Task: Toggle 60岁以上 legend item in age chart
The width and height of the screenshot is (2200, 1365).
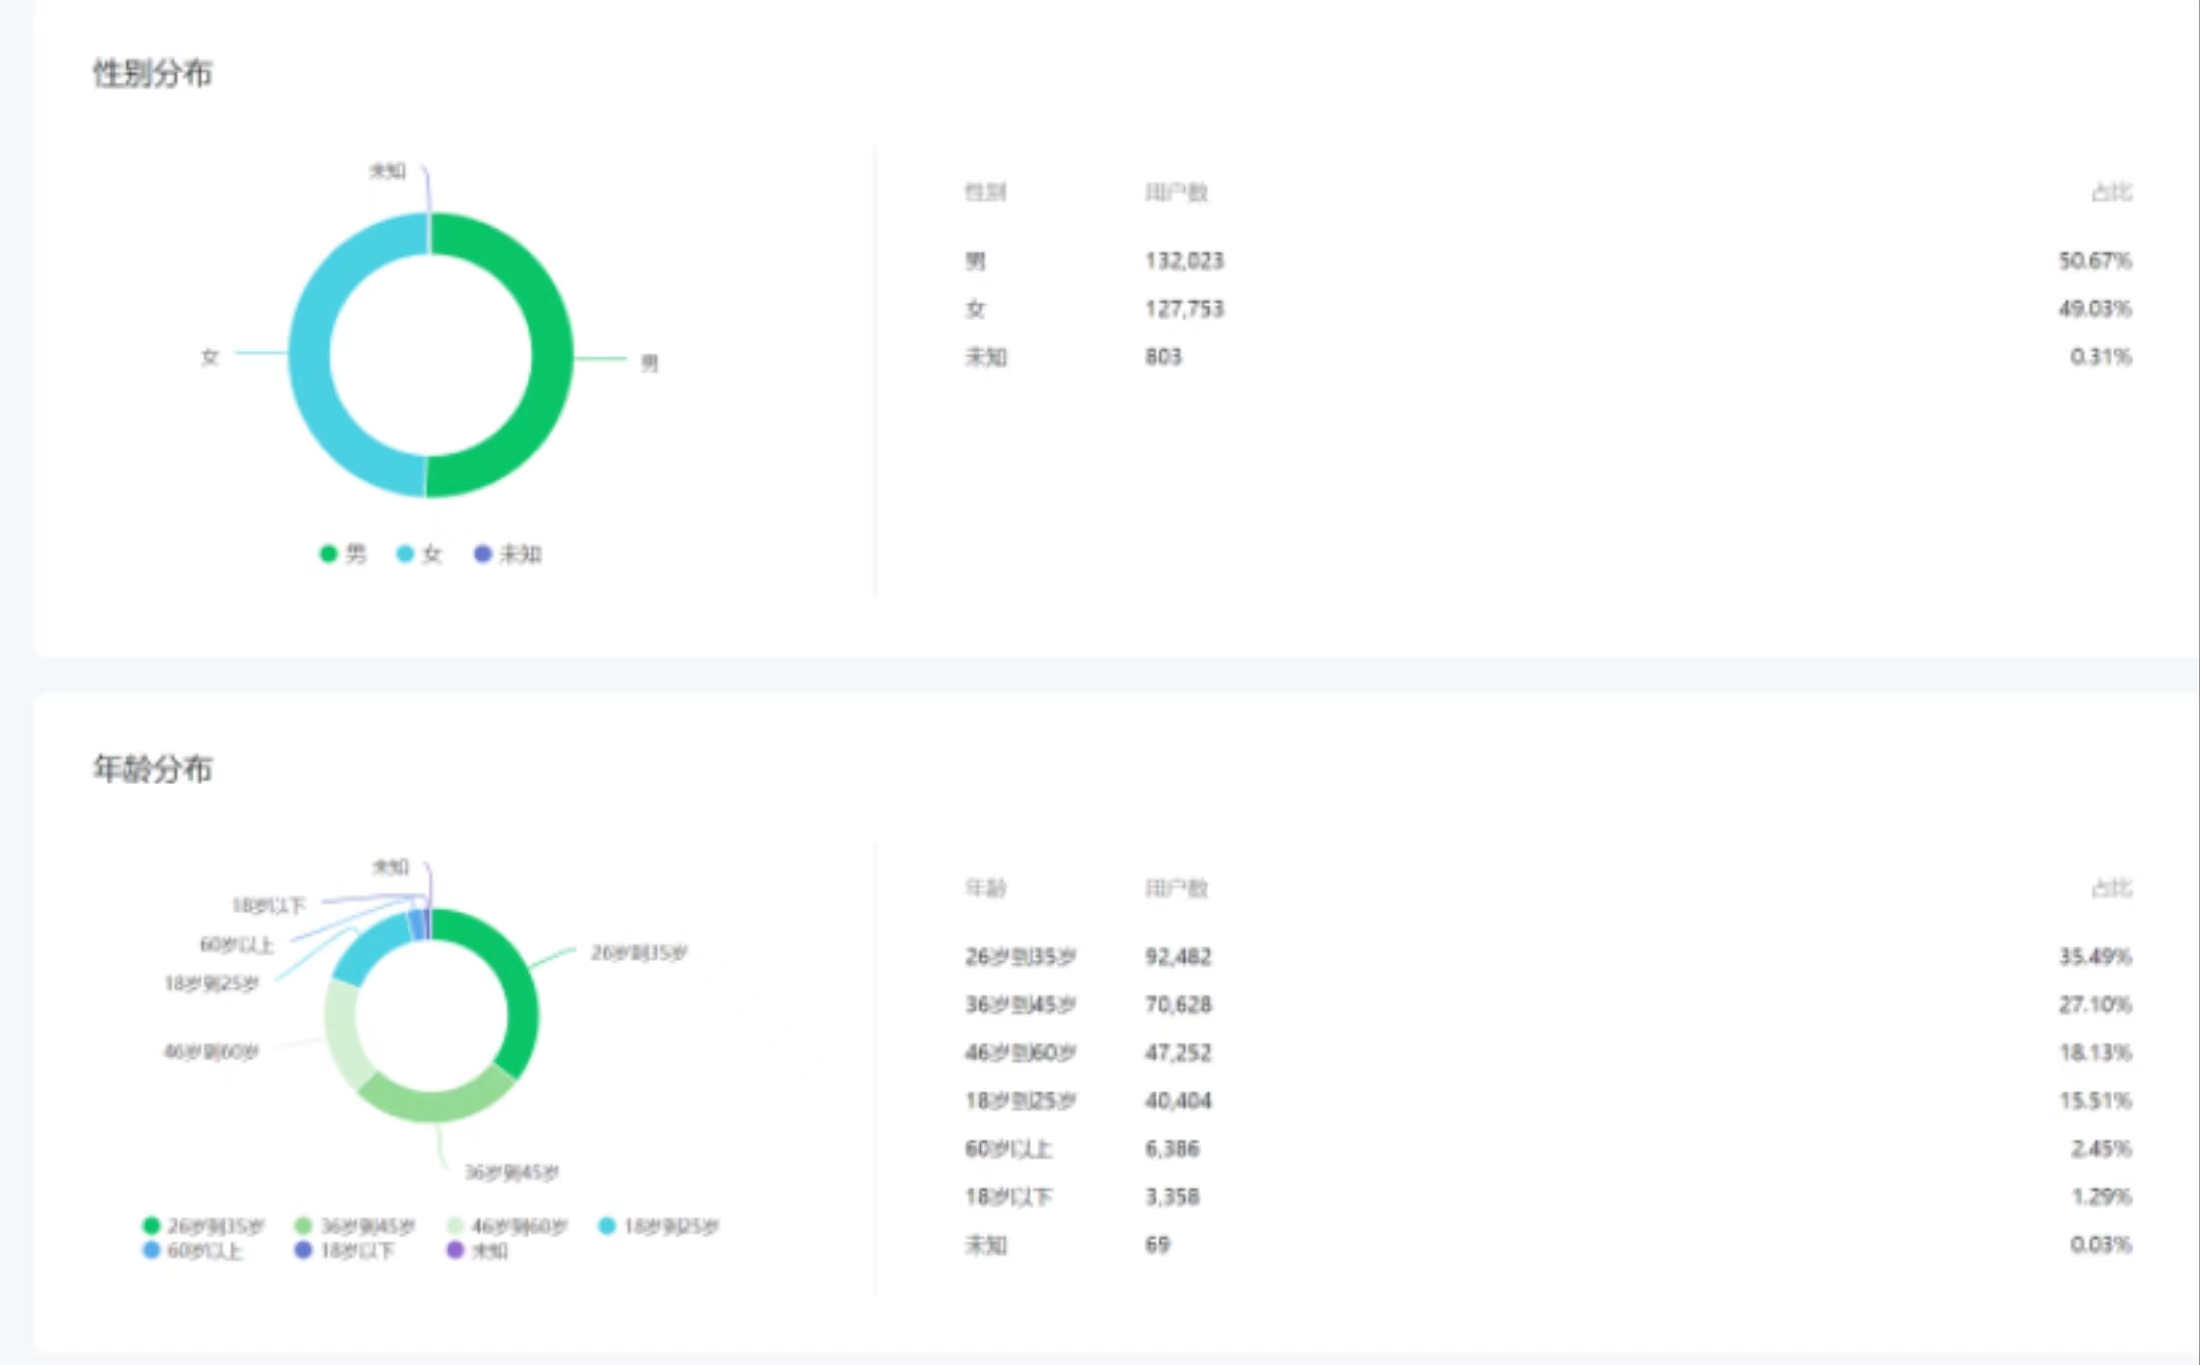Action: tap(193, 1250)
